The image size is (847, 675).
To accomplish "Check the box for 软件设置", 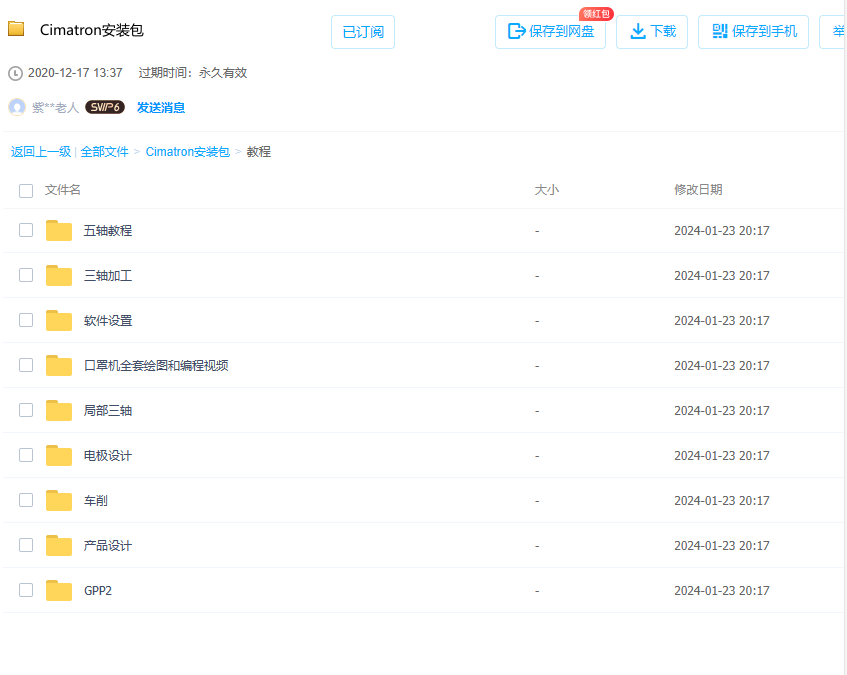I will 26,320.
